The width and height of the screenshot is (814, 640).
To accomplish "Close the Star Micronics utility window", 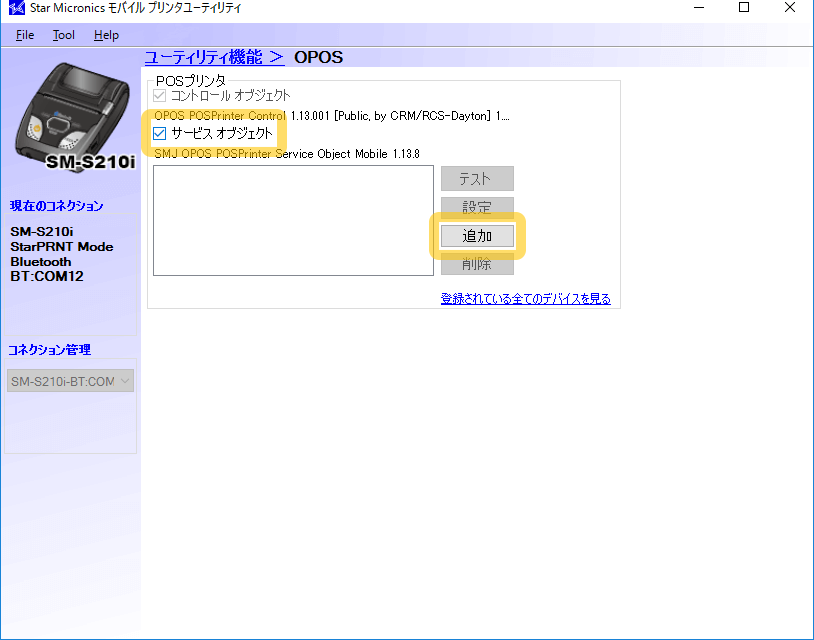I will pyautogui.click(x=790, y=9).
